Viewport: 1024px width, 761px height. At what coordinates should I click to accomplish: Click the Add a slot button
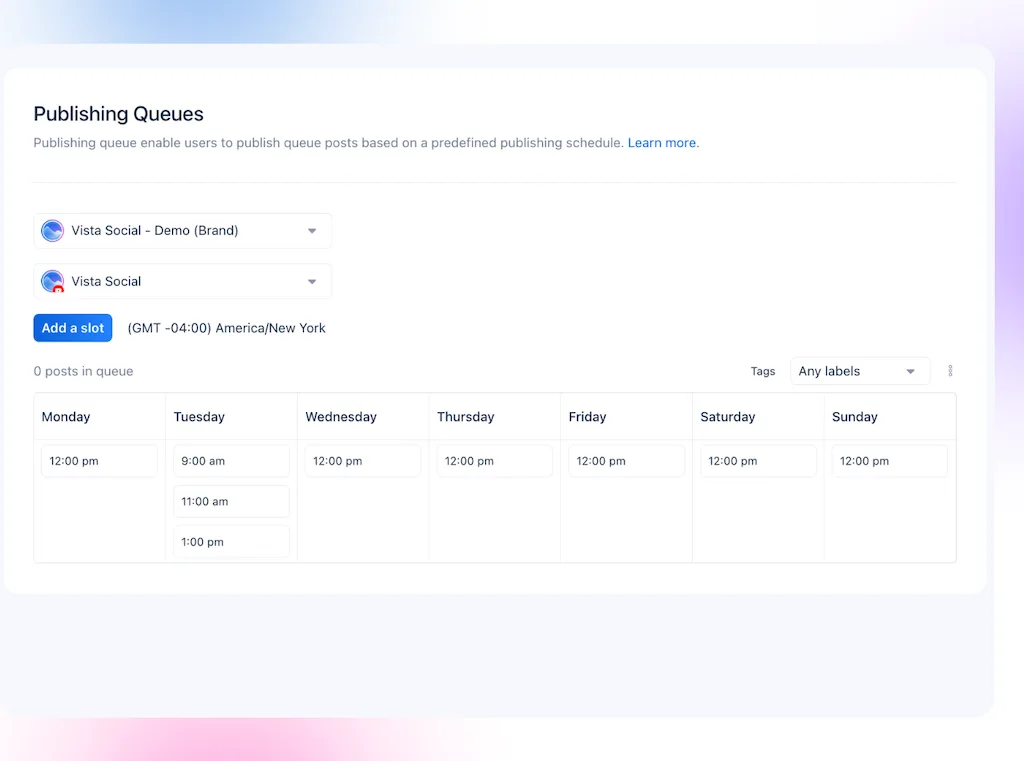[72, 328]
